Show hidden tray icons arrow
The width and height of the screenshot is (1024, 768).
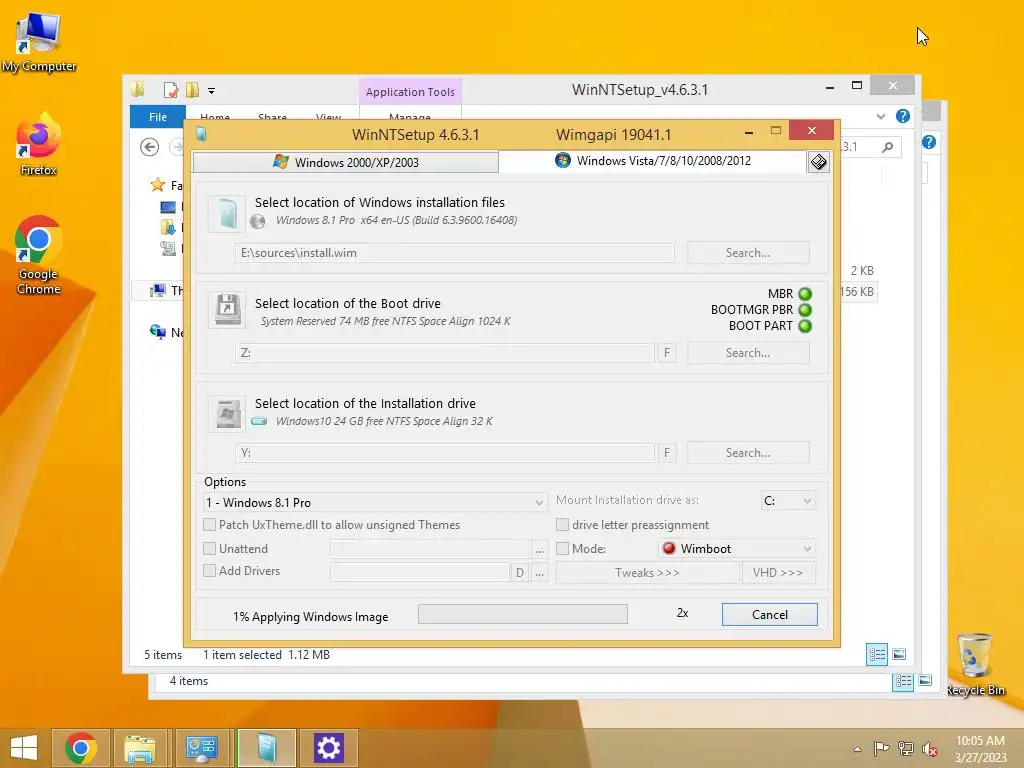tap(857, 749)
